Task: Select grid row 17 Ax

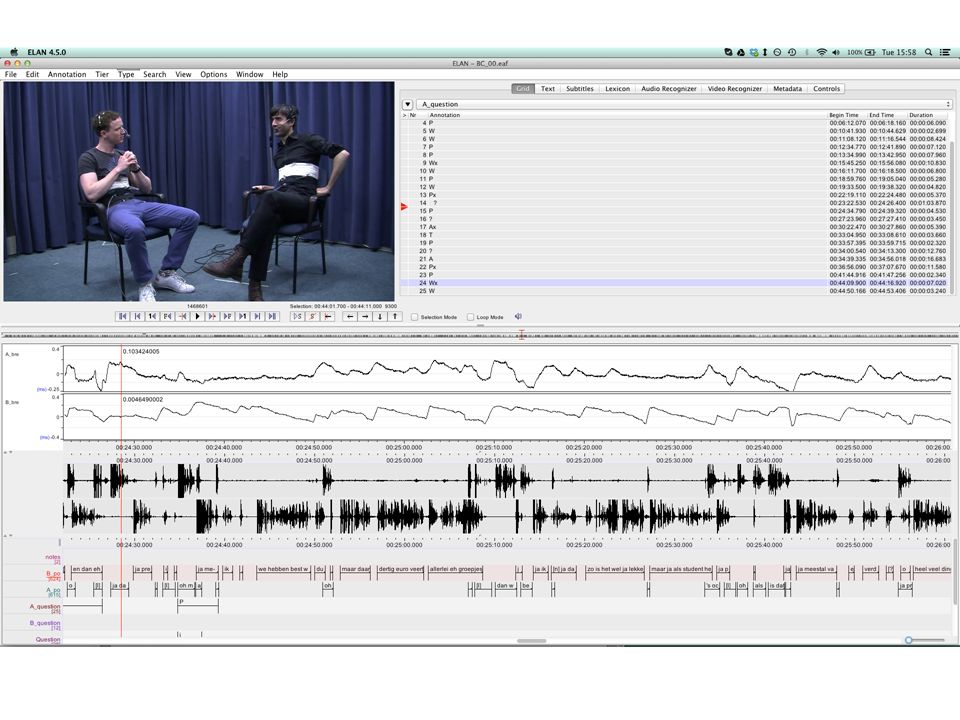Action: (x=674, y=227)
